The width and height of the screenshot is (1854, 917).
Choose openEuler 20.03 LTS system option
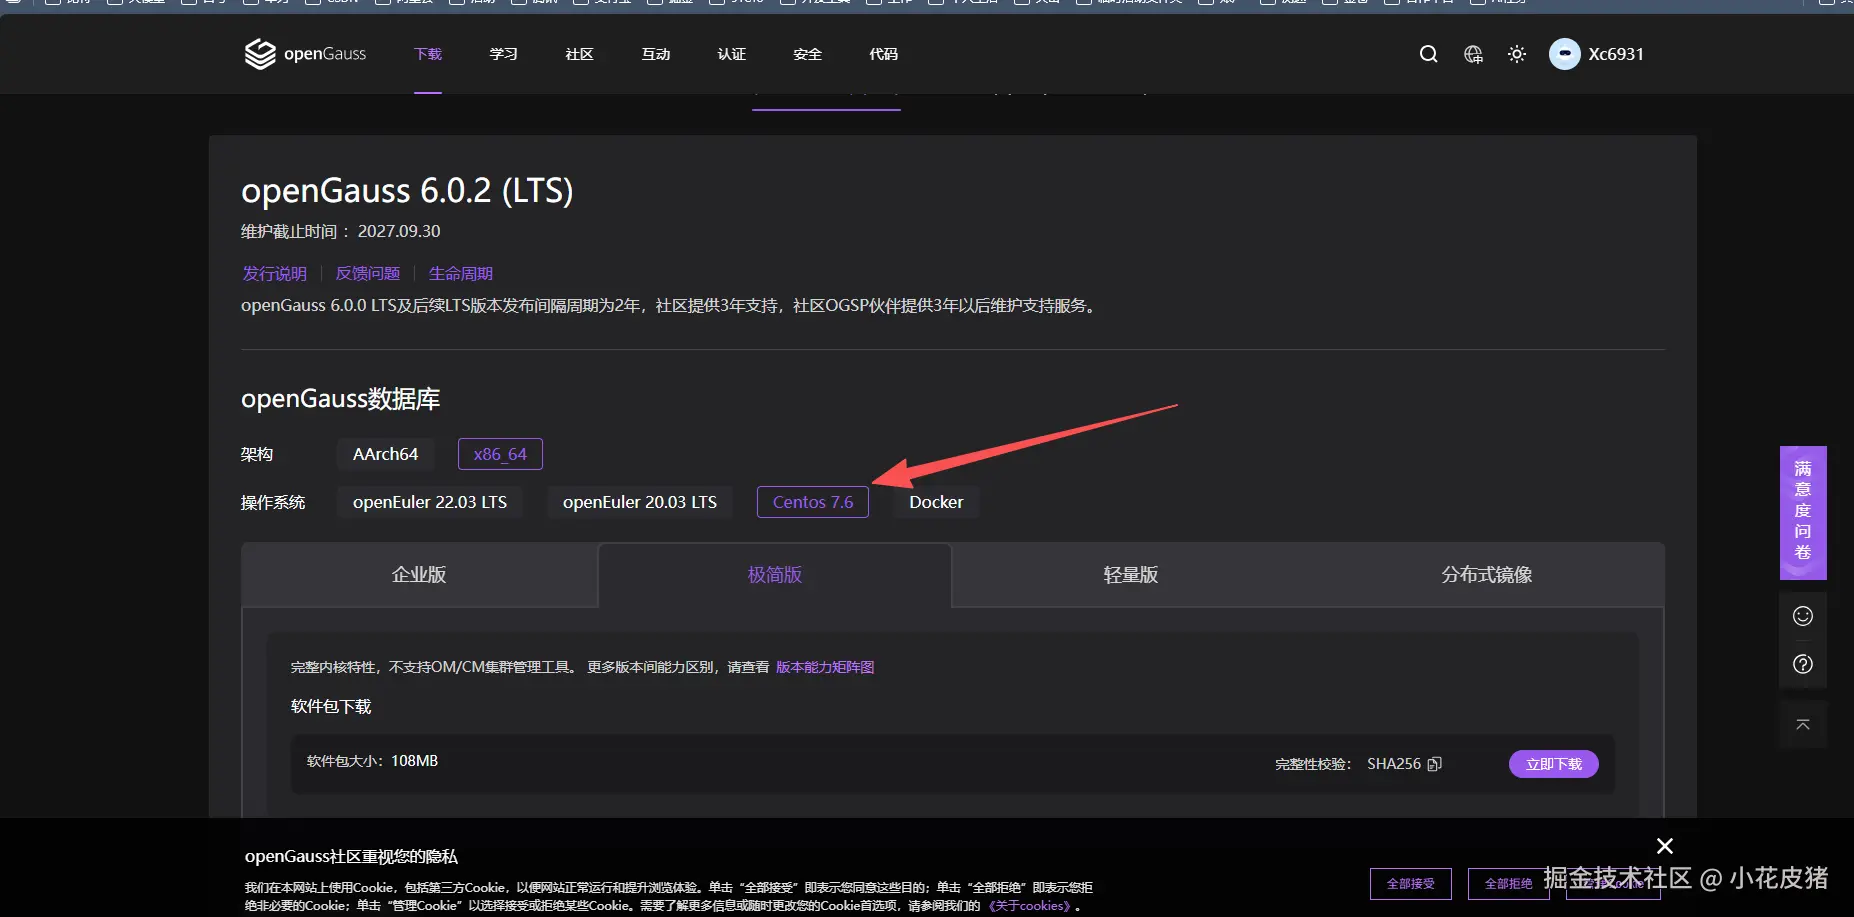(x=639, y=501)
